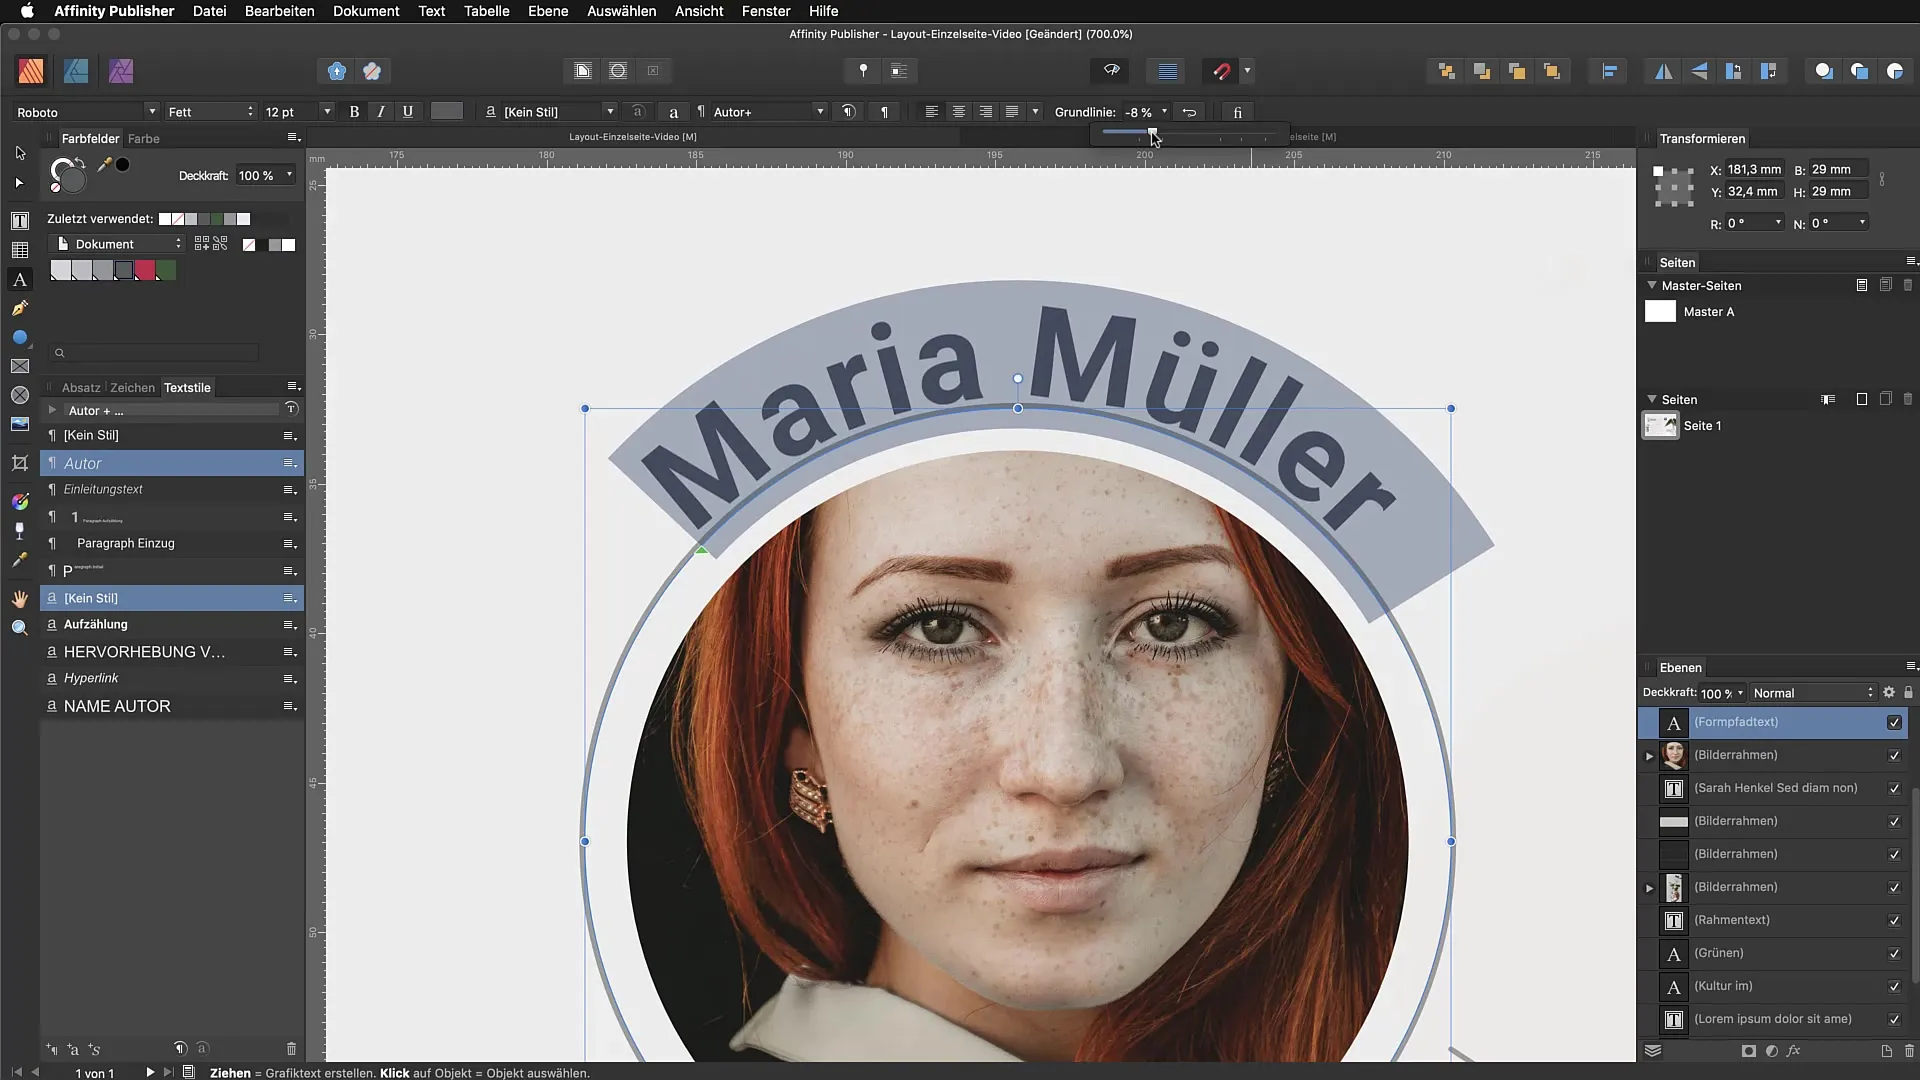Viewport: 1920px width, 1080px height.
Task: Switch to the Absatz tab
Action: click(x=81, y=387)
